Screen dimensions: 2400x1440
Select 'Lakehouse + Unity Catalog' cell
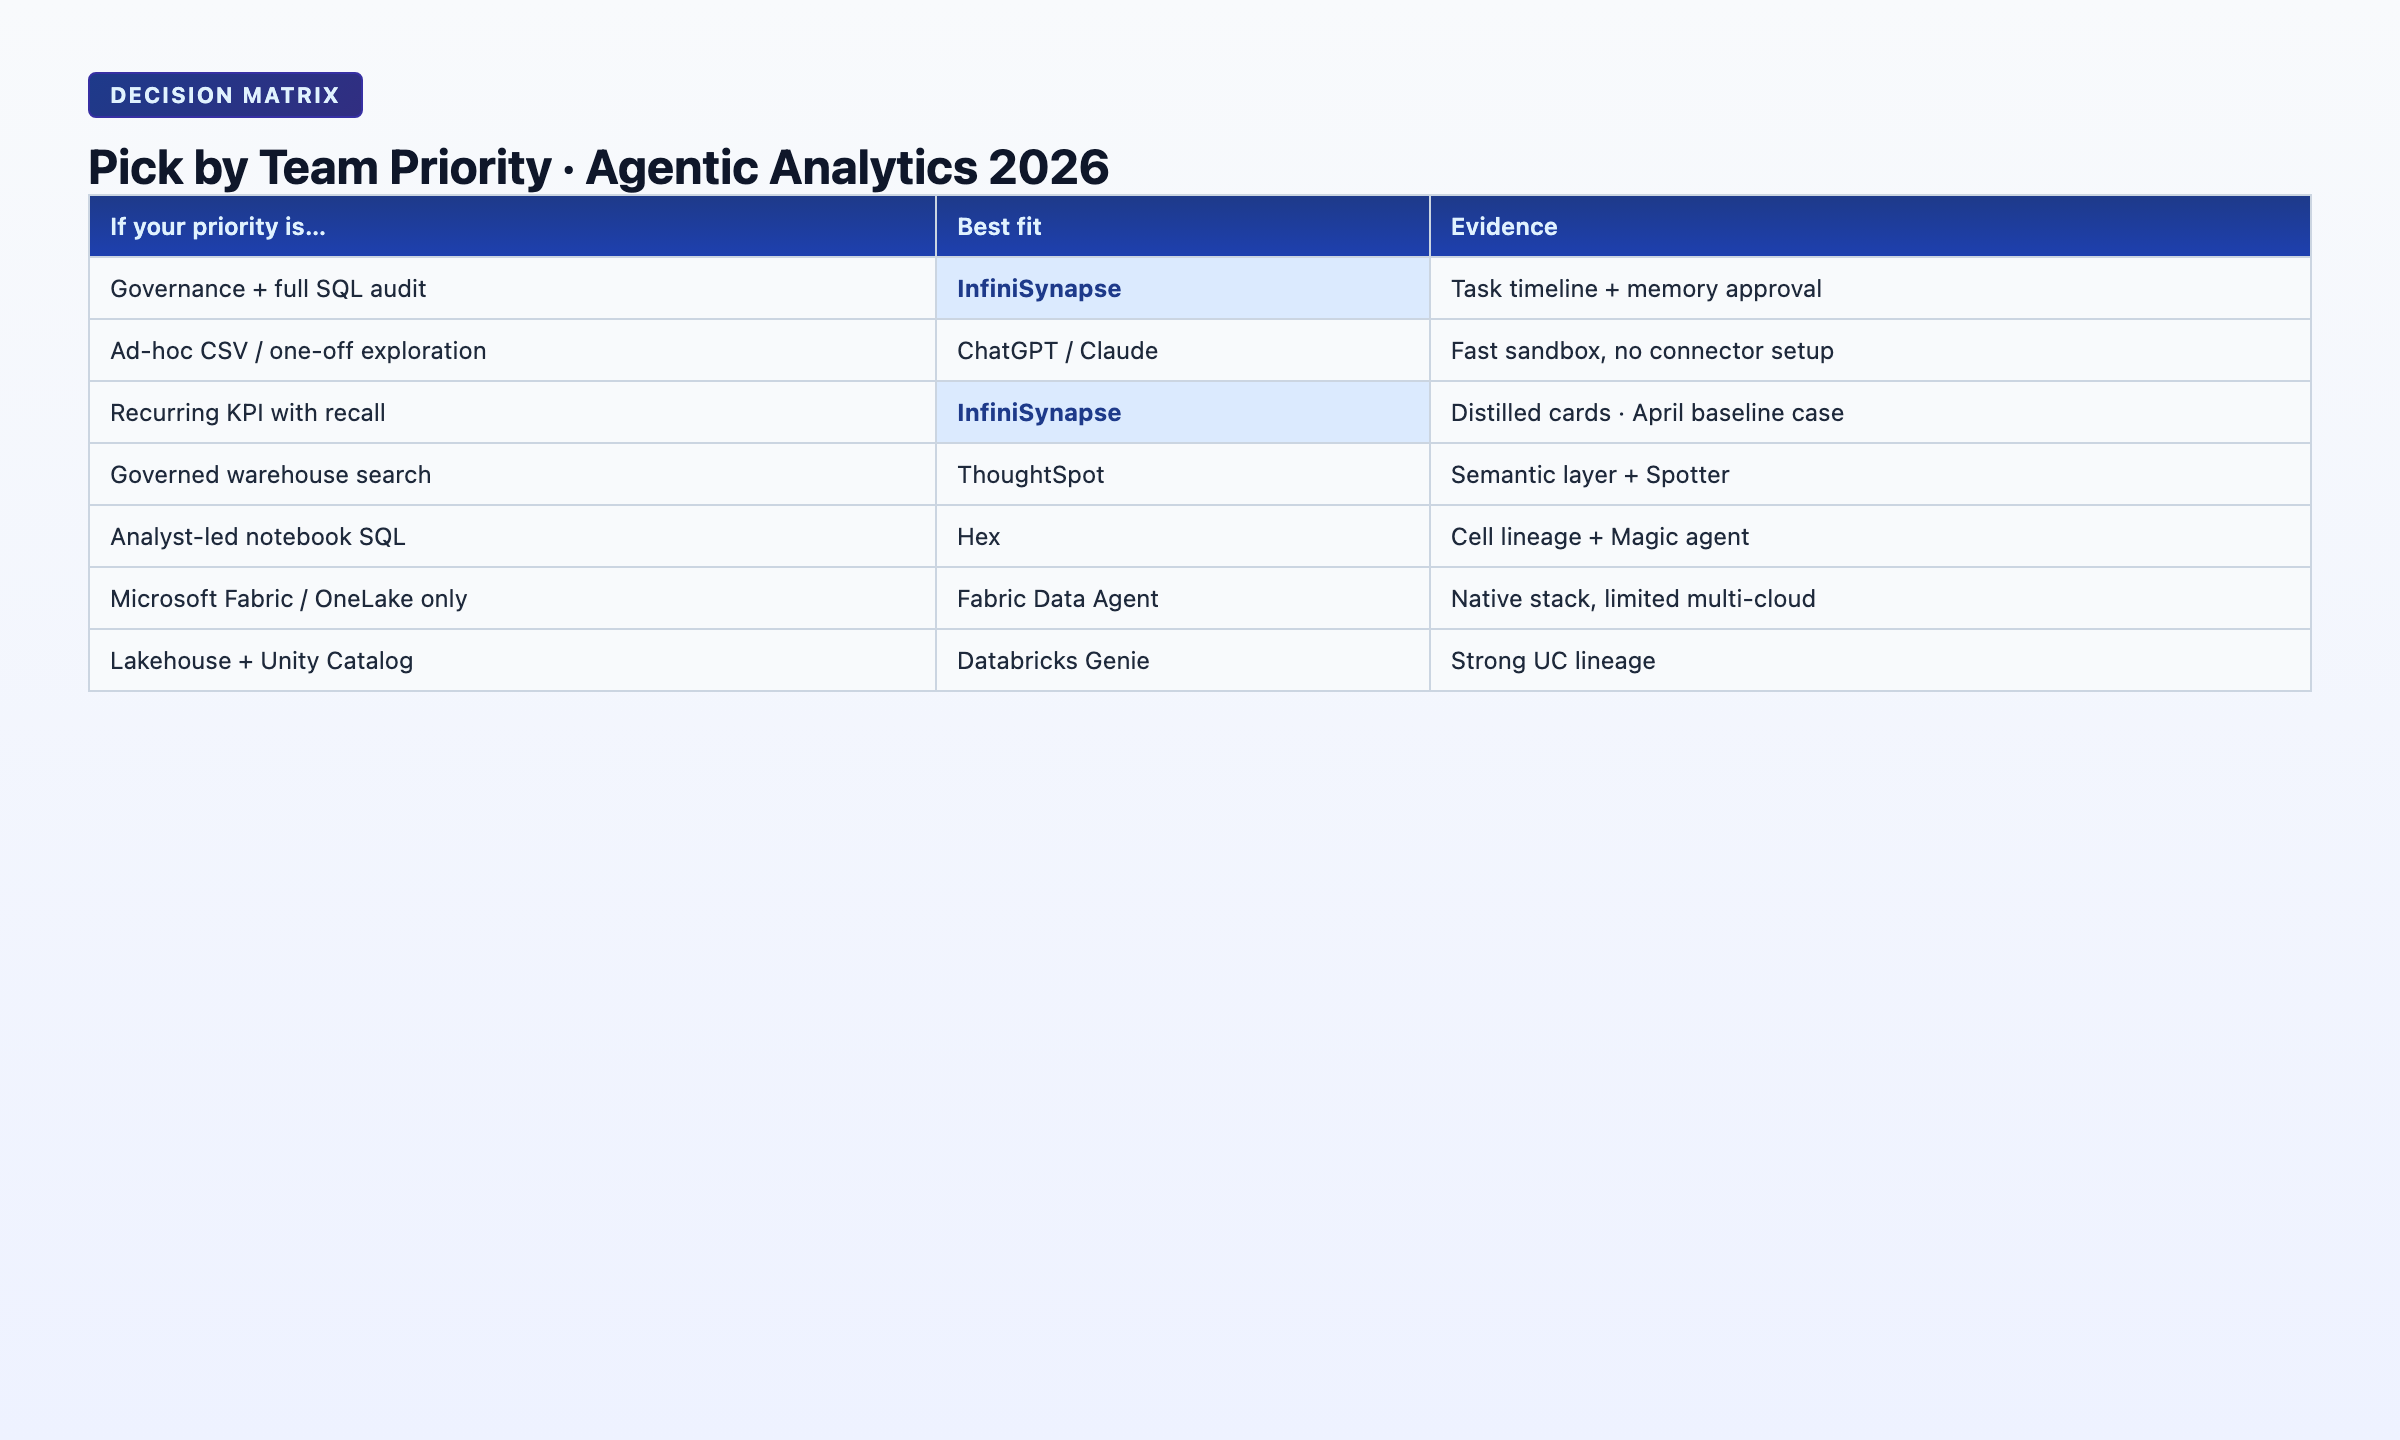(x=512, y=660)
